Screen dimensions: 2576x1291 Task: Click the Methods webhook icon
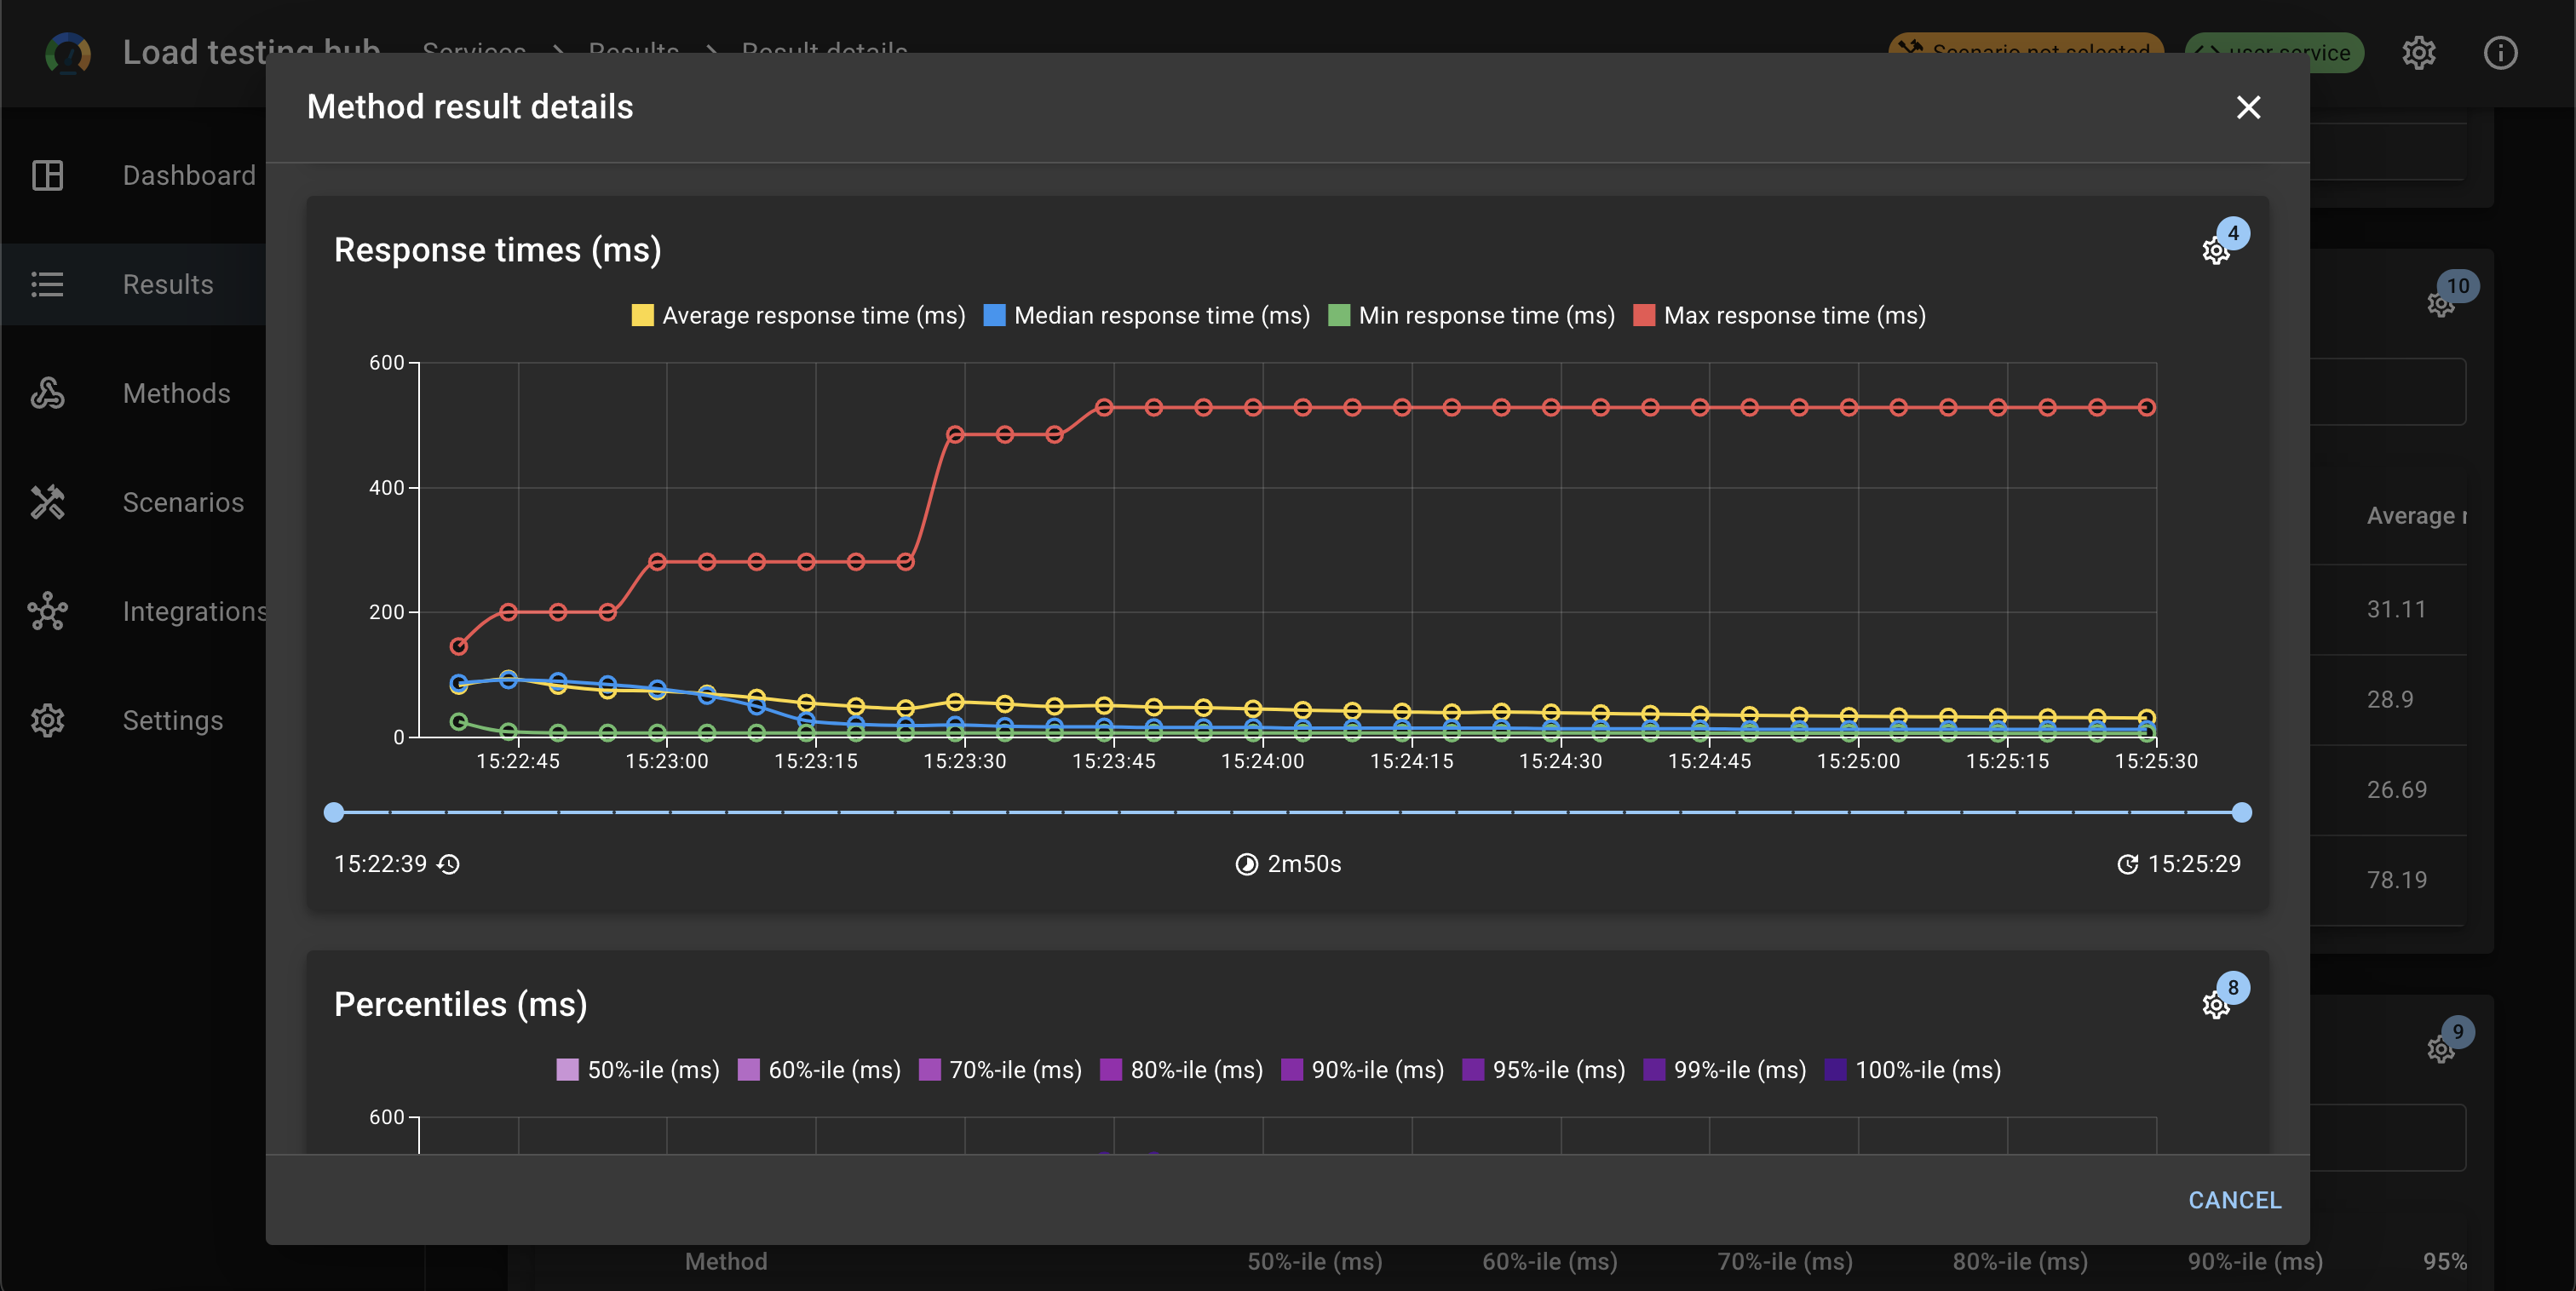click(47, 393)
